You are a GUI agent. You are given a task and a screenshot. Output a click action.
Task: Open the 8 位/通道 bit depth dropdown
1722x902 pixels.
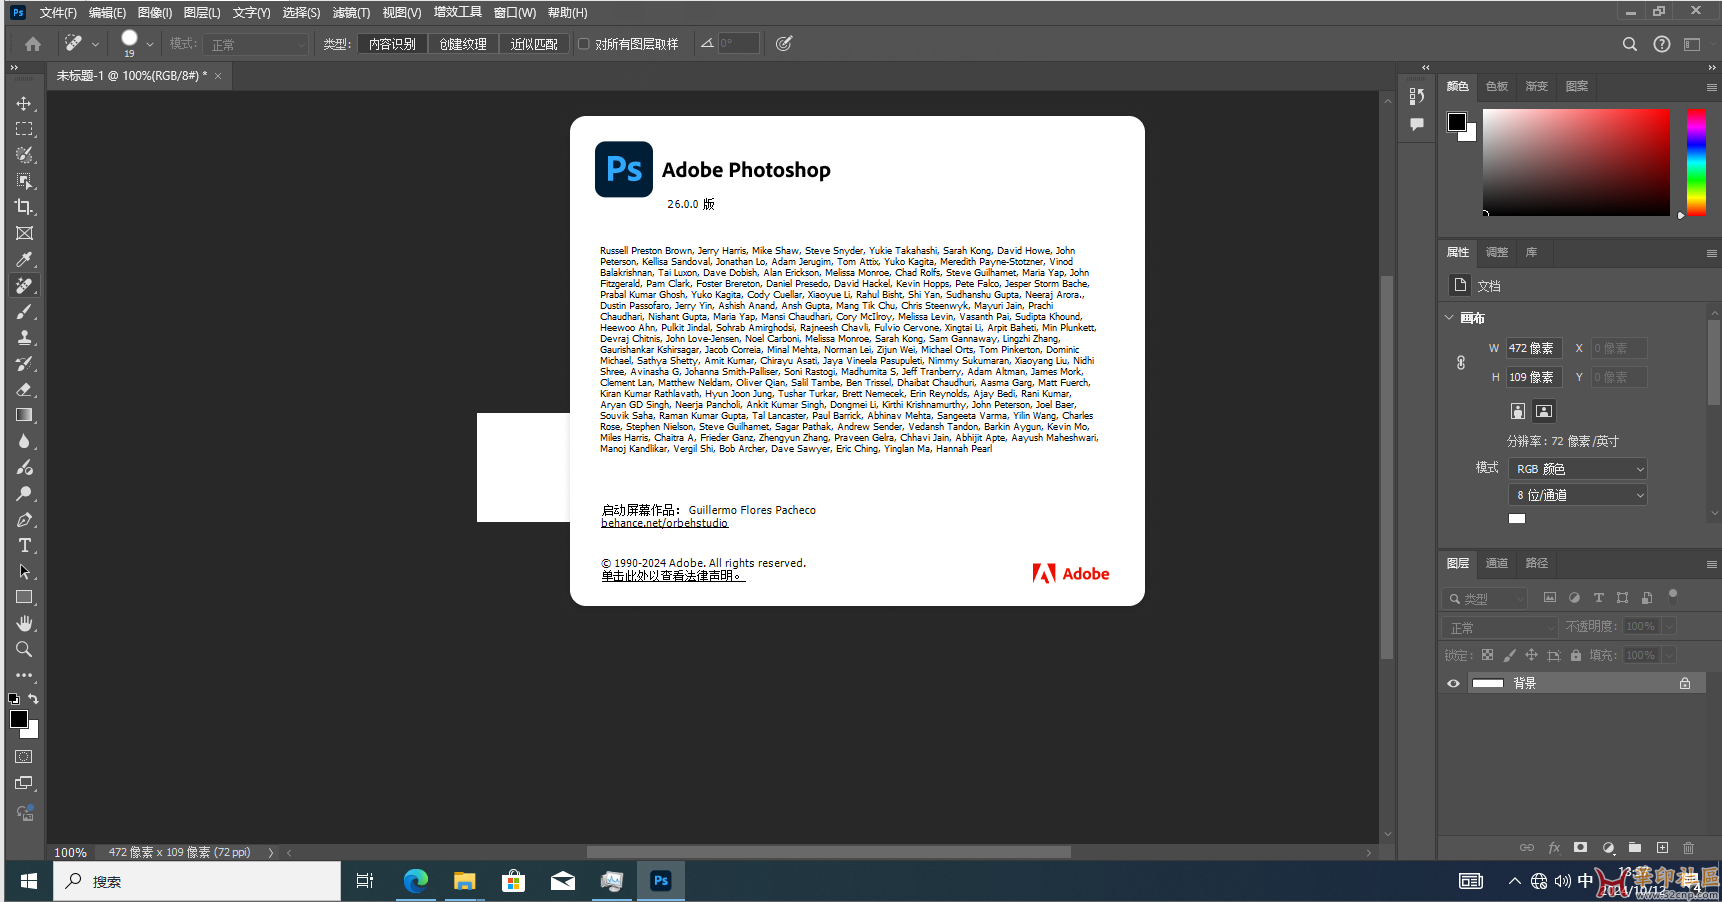point(1577,495)
